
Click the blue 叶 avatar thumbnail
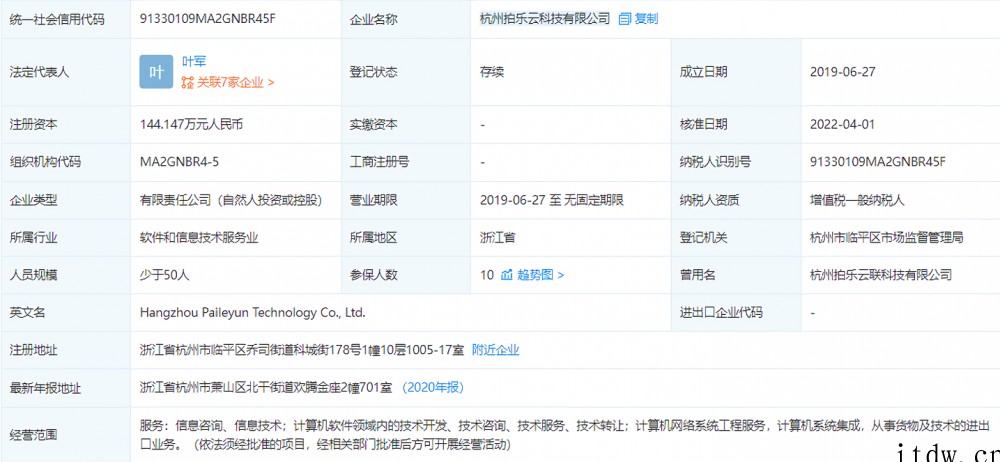[156, 72]
